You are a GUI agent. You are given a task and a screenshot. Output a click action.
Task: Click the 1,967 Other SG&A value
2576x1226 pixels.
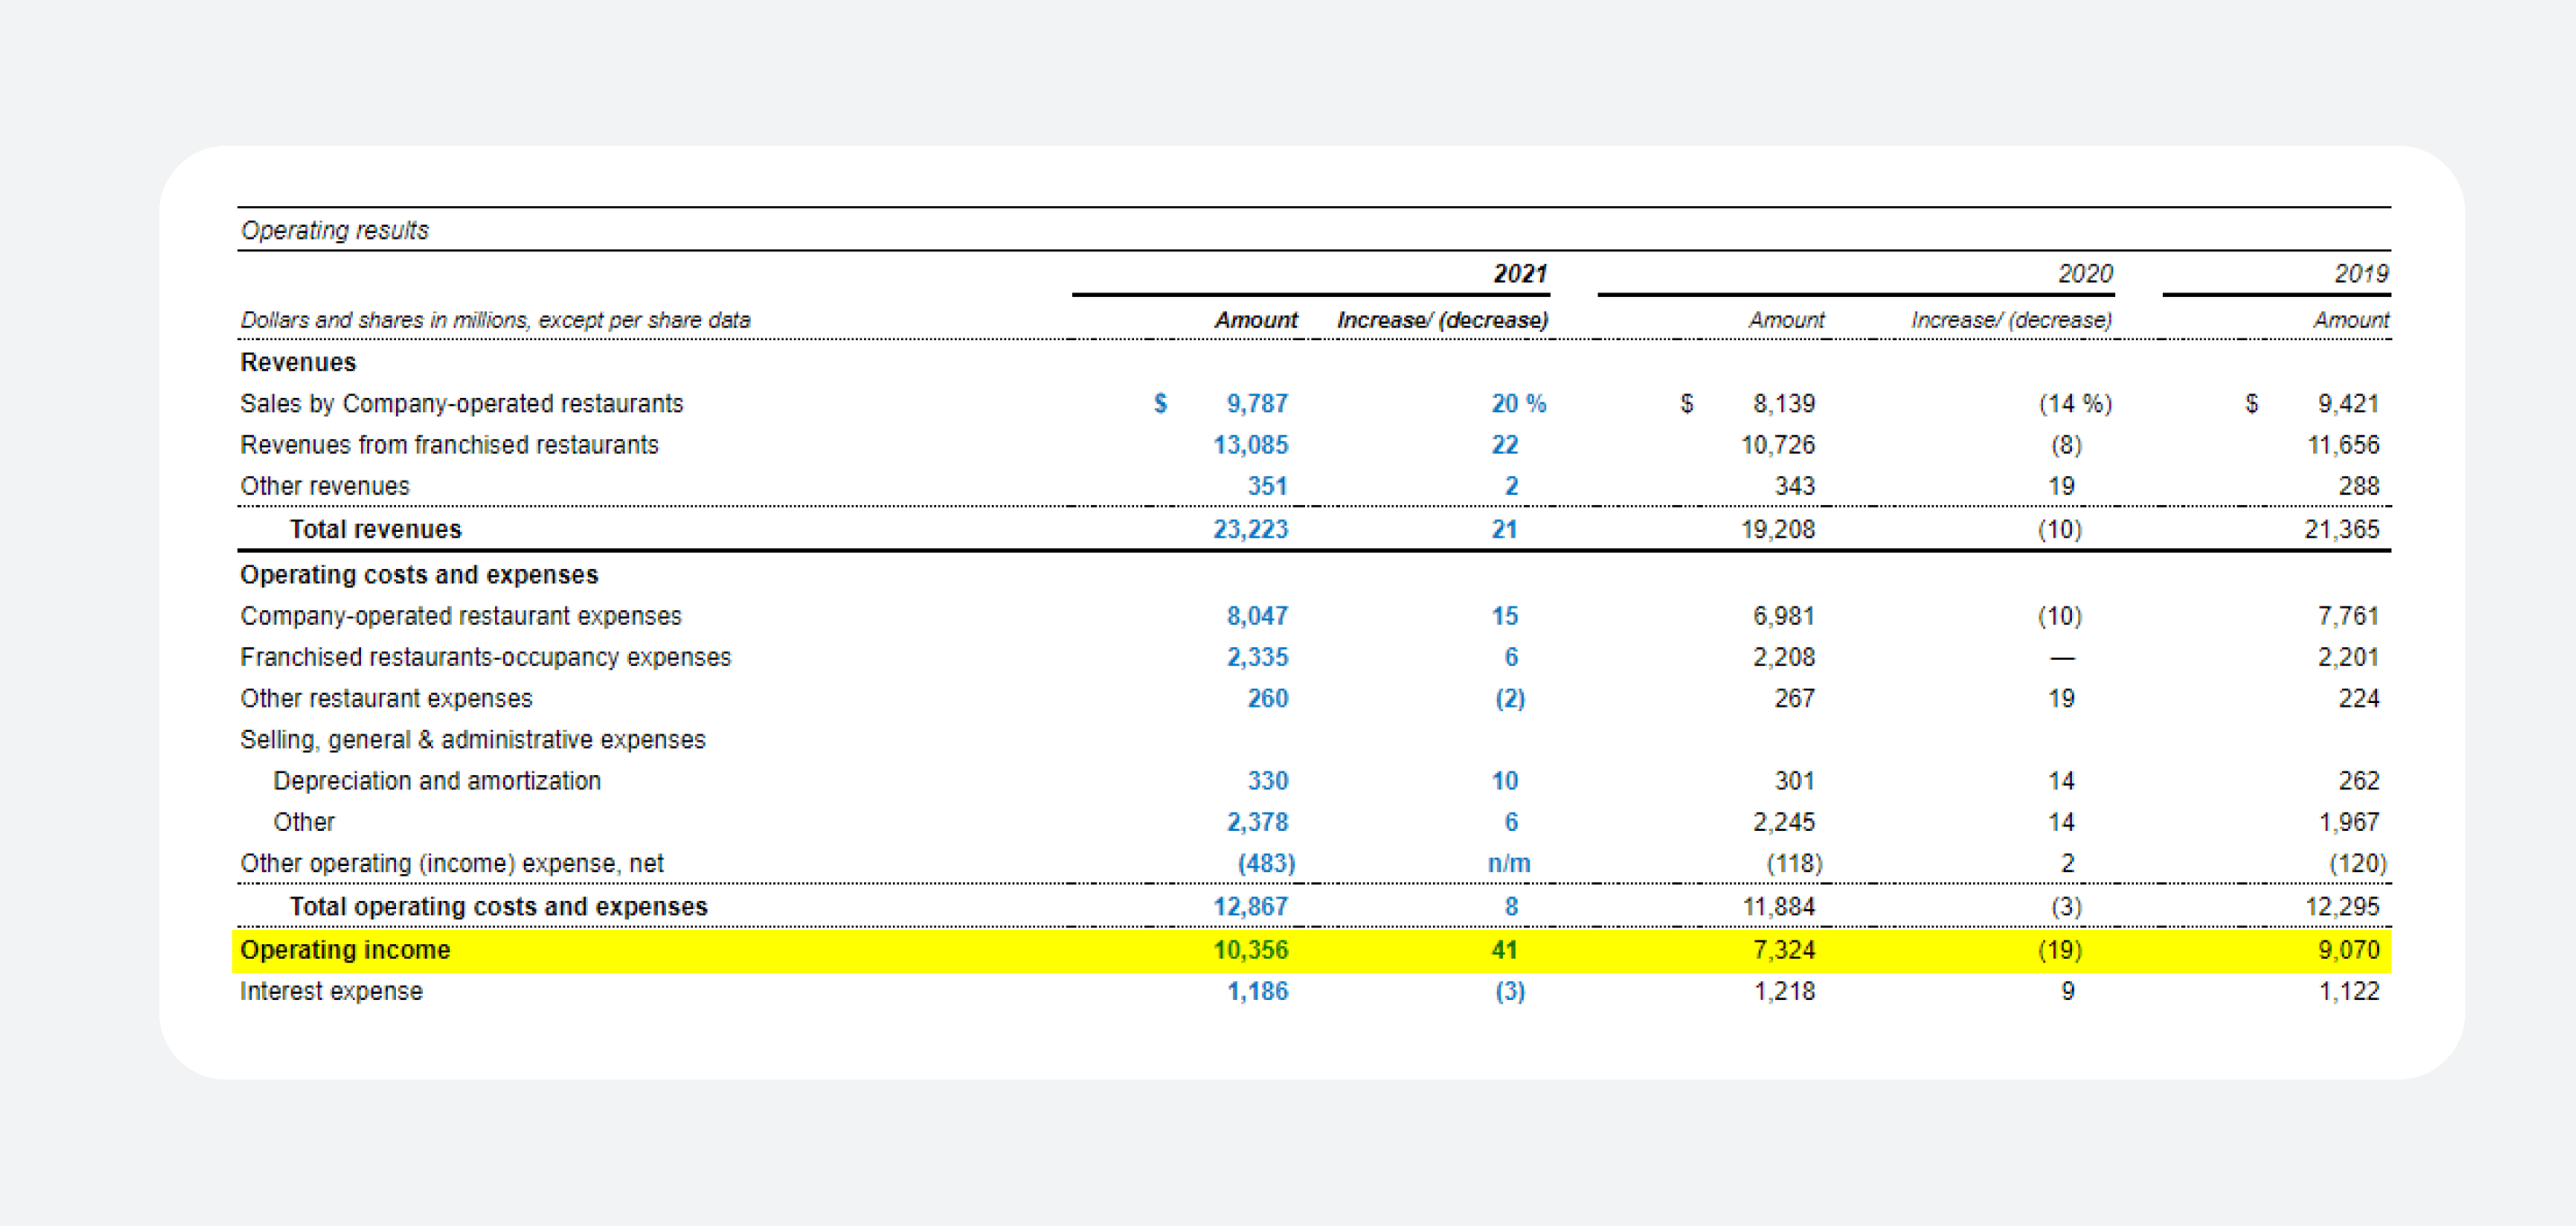coord(2348,822)
